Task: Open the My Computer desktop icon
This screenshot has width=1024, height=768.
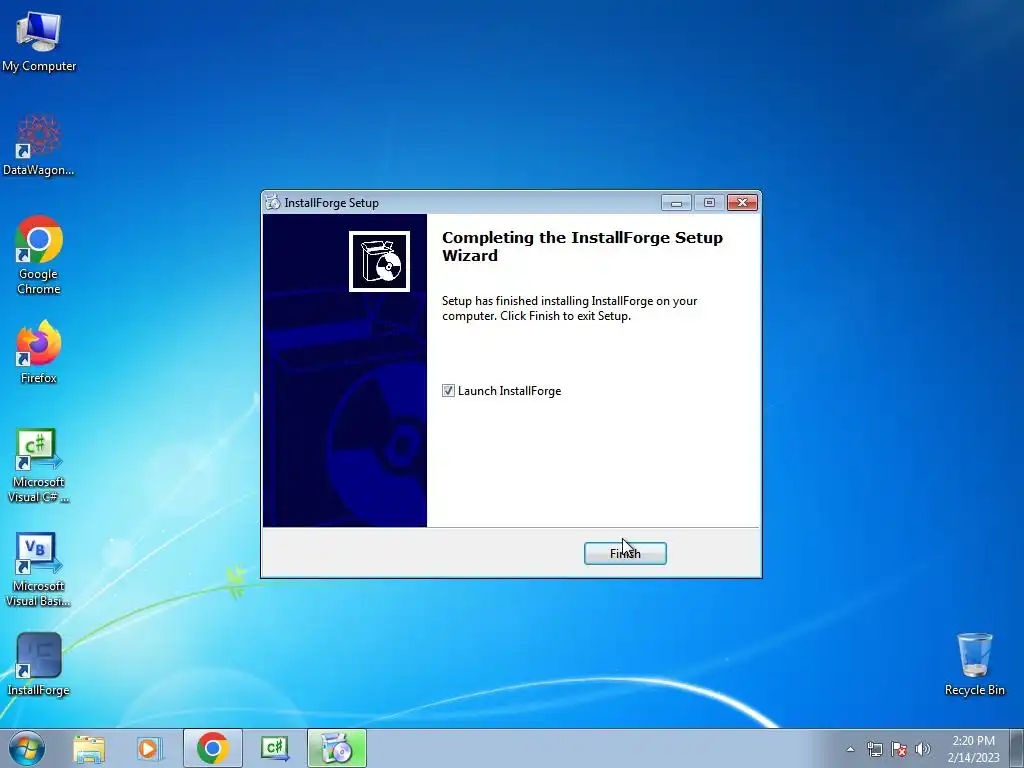Action: tap(39, 41)
